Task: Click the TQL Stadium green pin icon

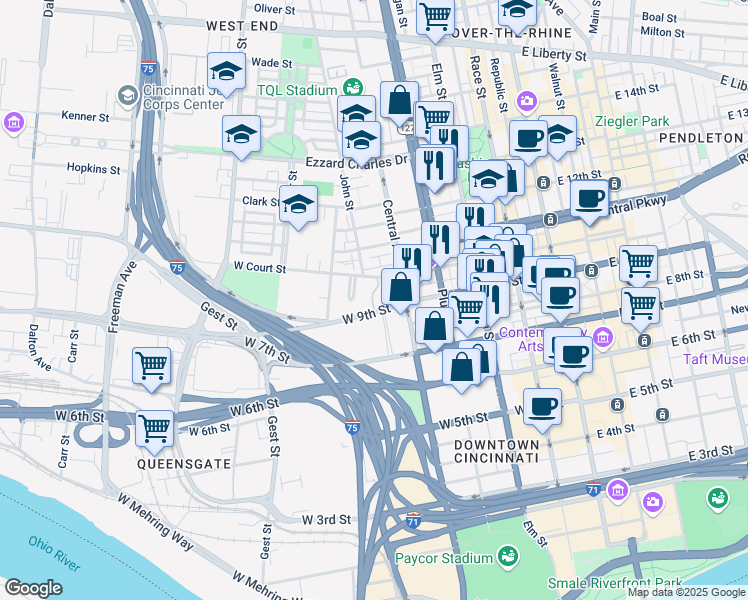Action: click(x=353, y=88)
